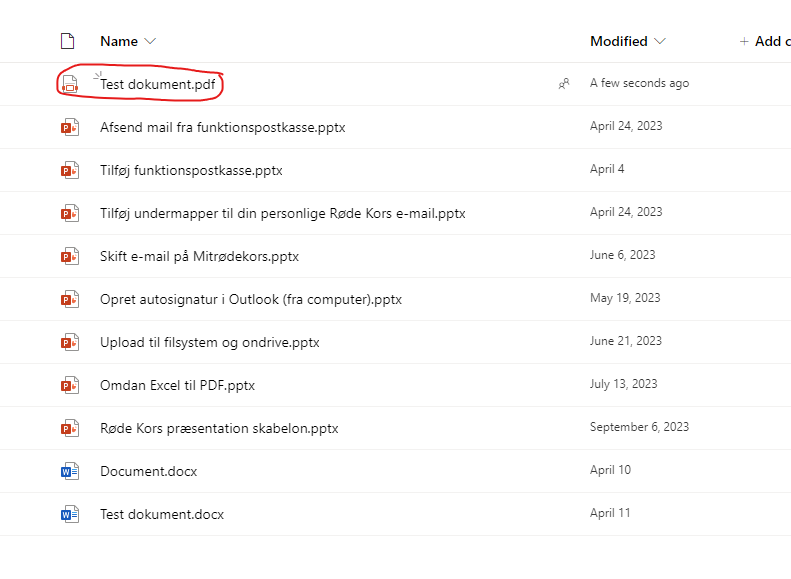The image size is (791, 579).
Task: Open Test dokument.docx file
Action: (162, 514)
